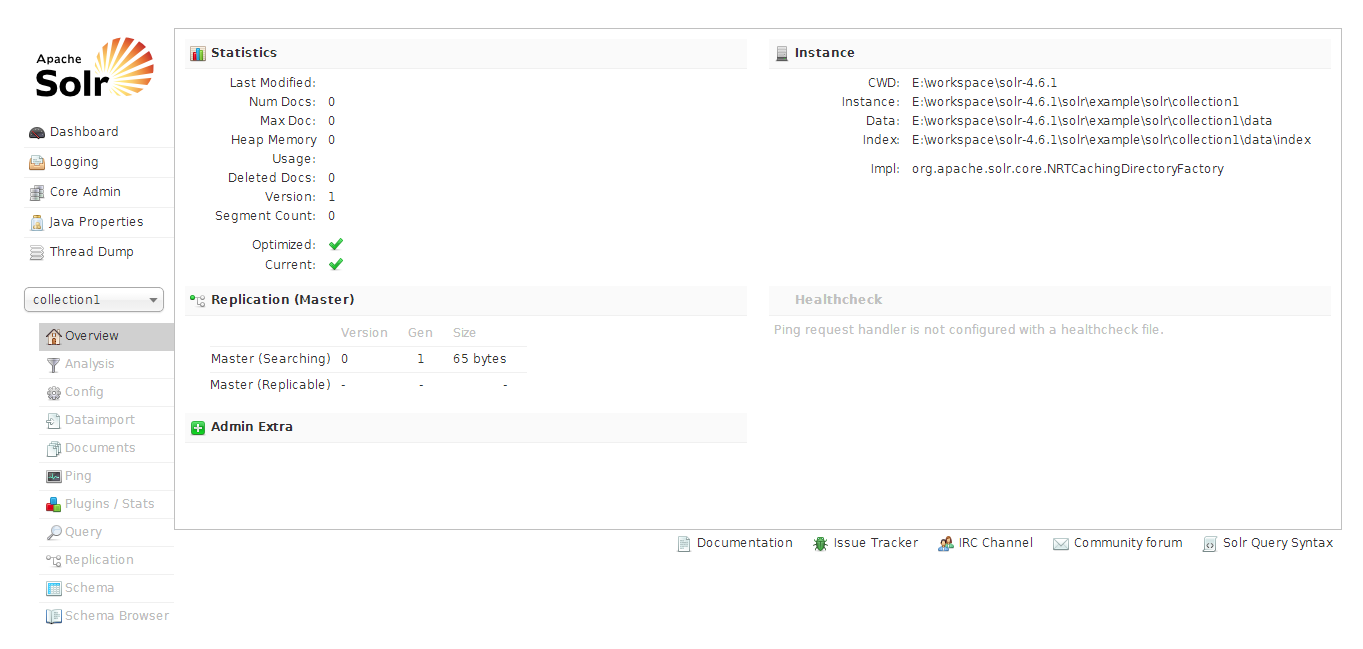Click the Thread Dump icon
This screenshot has width=1363, height=649.
tap(37, 252)
